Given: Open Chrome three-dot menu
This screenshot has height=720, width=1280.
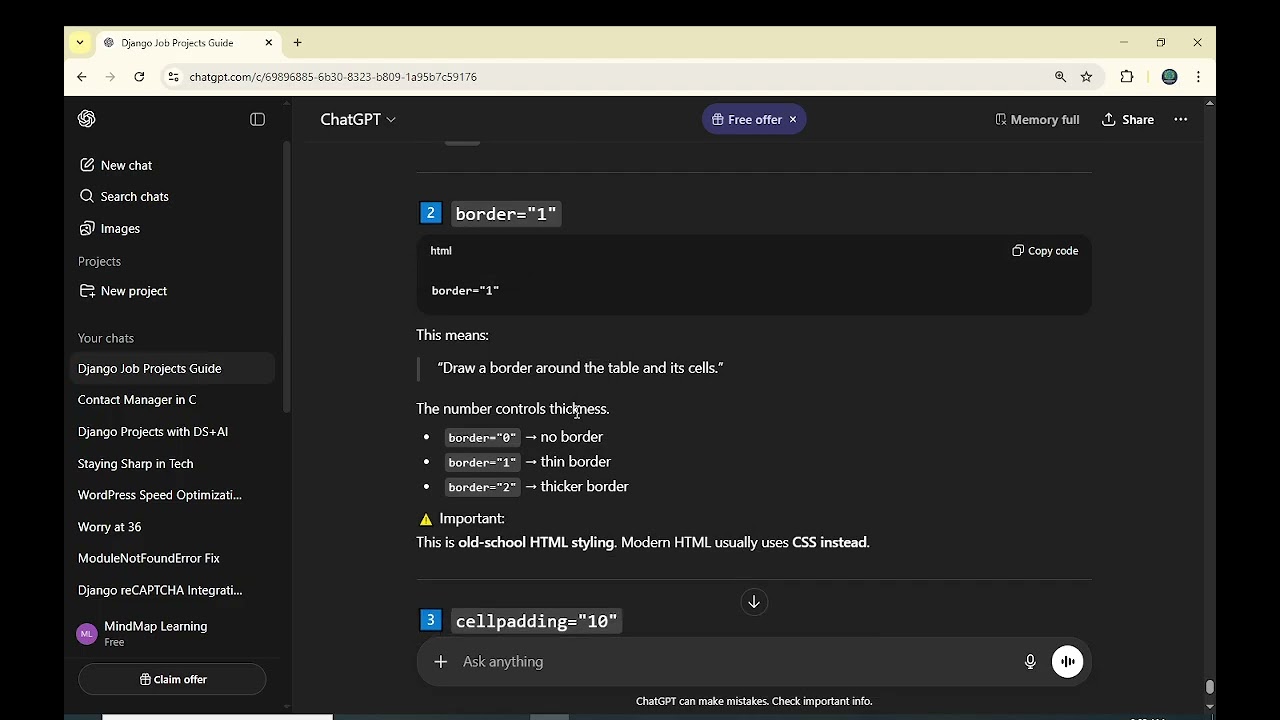Looking at the screenshot, I should coord(1198,77).
